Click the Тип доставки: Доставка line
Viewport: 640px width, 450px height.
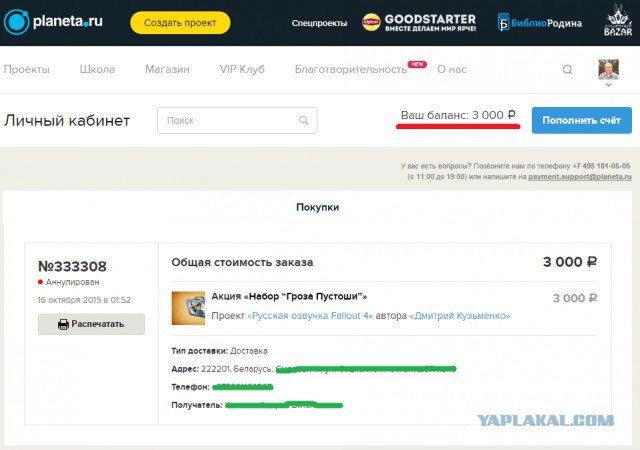point(220,351)
